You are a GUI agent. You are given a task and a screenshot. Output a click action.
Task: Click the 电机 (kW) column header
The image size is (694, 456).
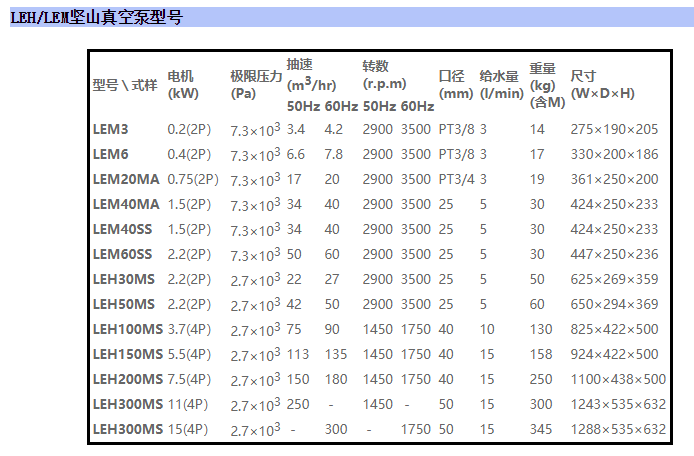point(181,85)
